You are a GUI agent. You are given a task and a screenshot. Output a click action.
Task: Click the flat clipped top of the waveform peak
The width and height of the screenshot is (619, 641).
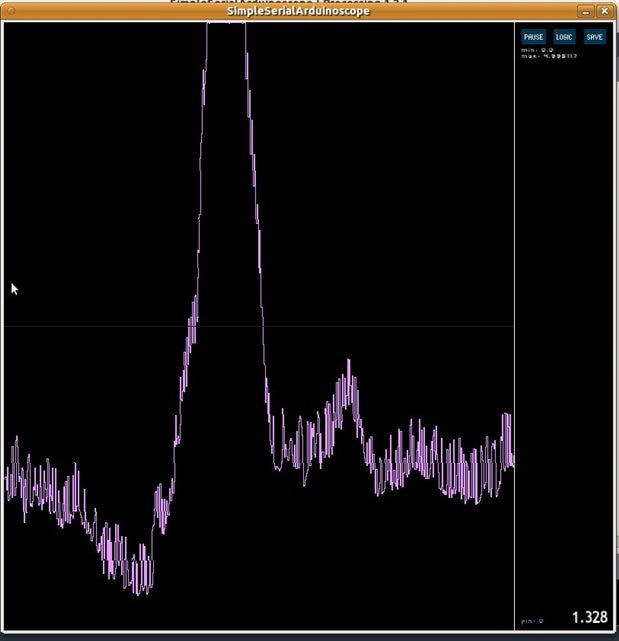coord(226,23)
